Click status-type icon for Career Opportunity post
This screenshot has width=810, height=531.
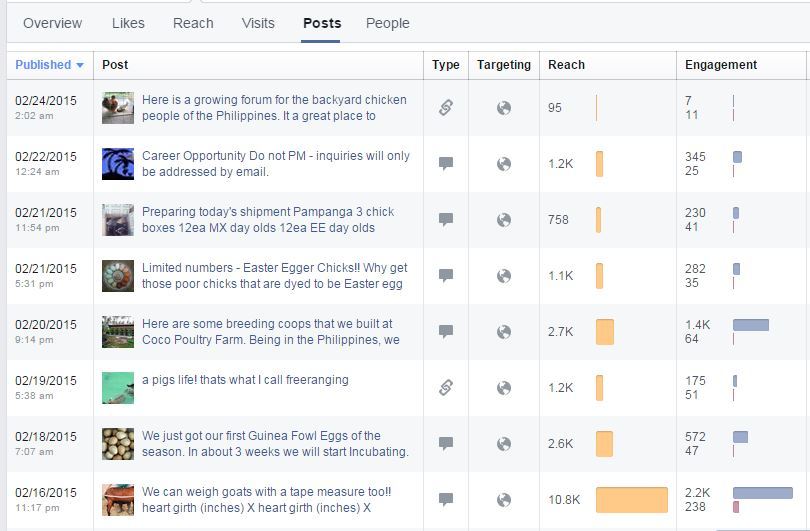click(446, 164)
